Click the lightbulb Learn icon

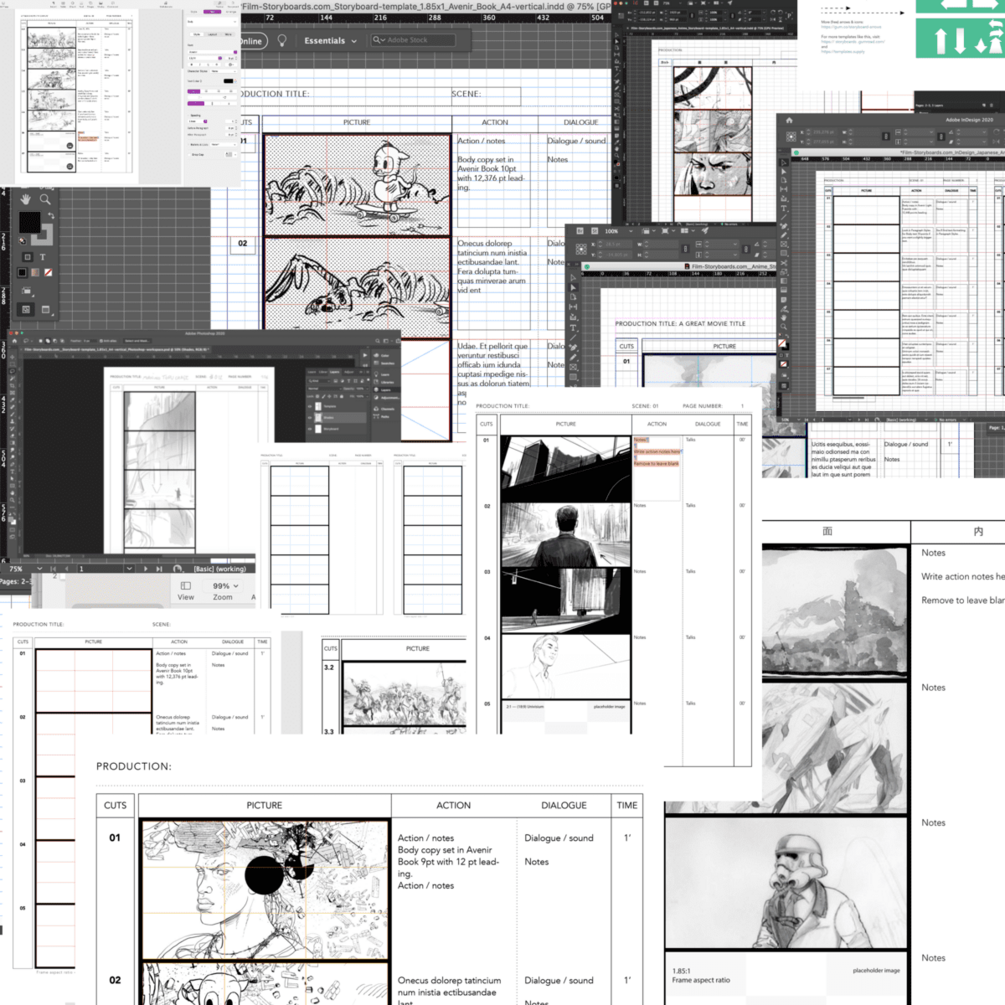[281, 40]
